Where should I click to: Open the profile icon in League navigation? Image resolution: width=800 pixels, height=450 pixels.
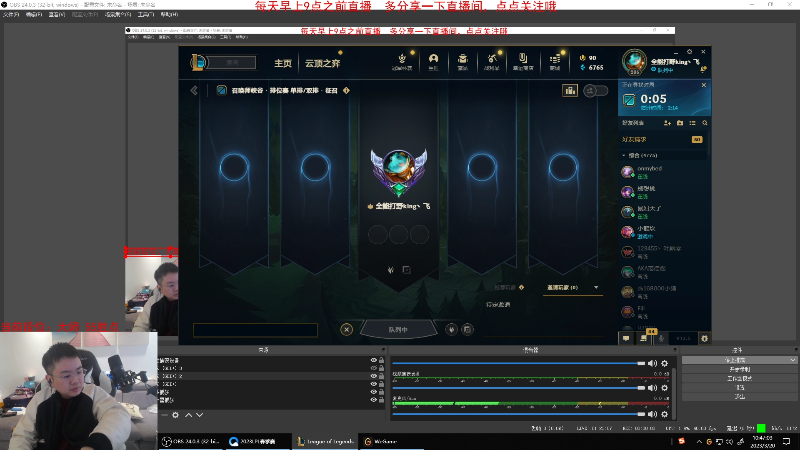433,61
